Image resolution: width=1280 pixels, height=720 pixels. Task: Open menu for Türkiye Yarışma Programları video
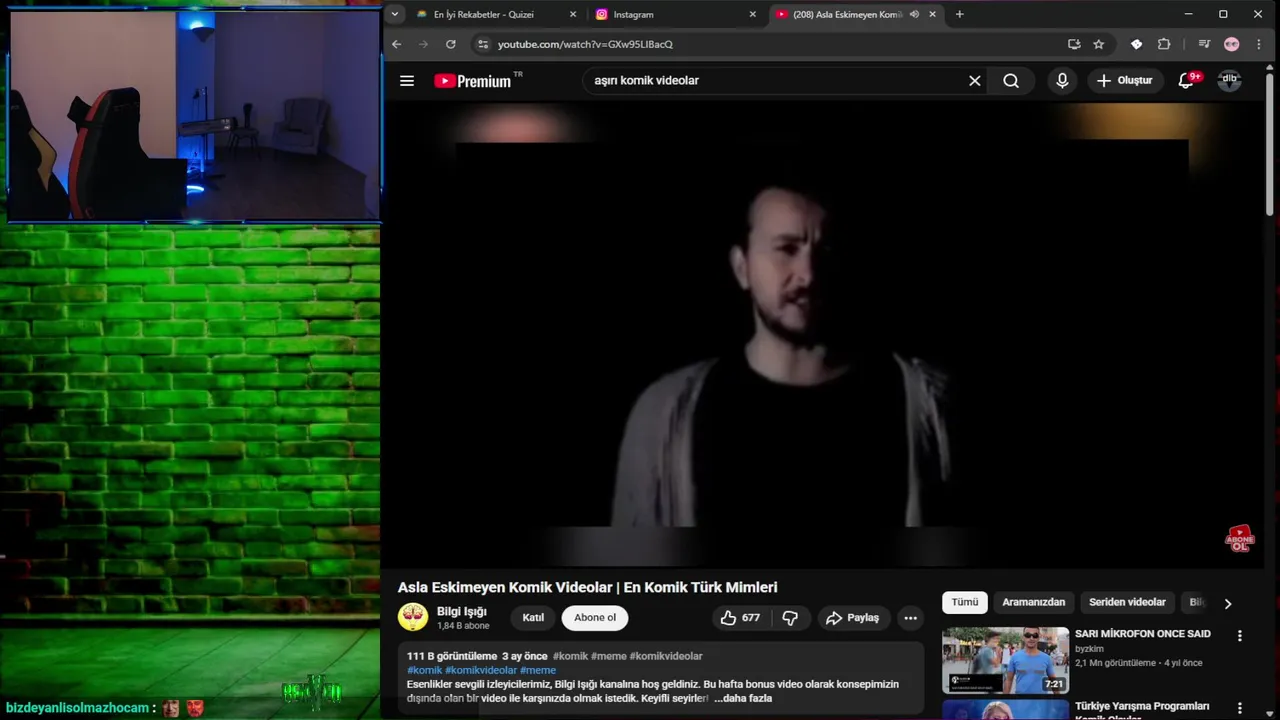click(x=1240, y=709)
